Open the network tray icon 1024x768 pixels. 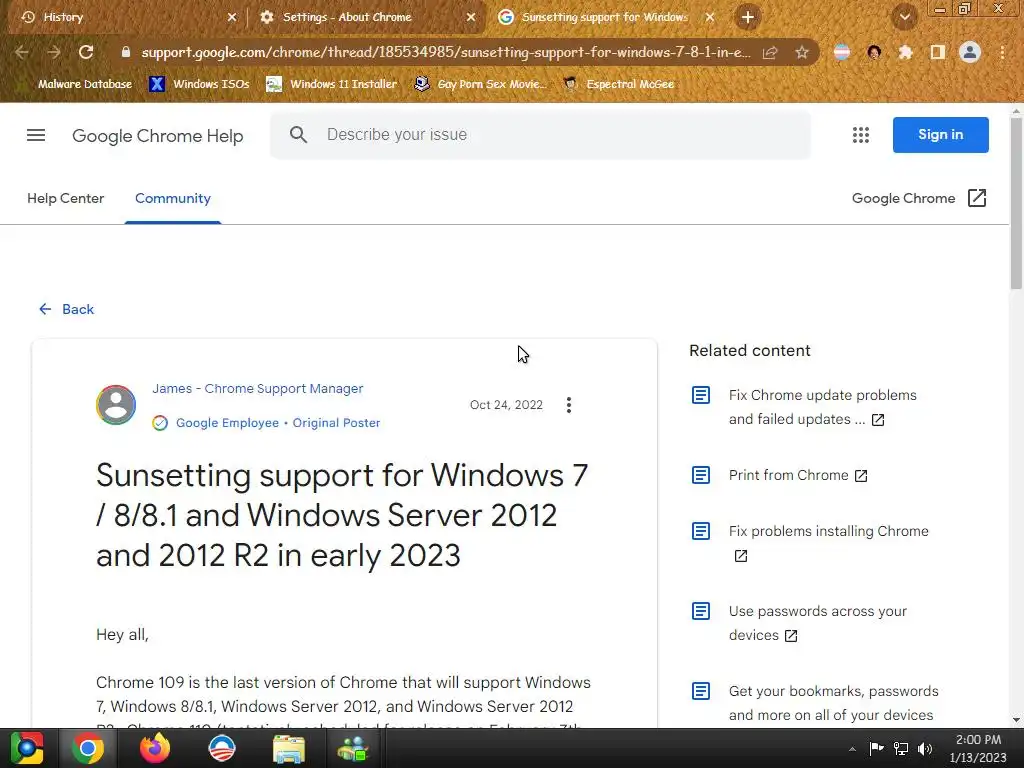901,749
